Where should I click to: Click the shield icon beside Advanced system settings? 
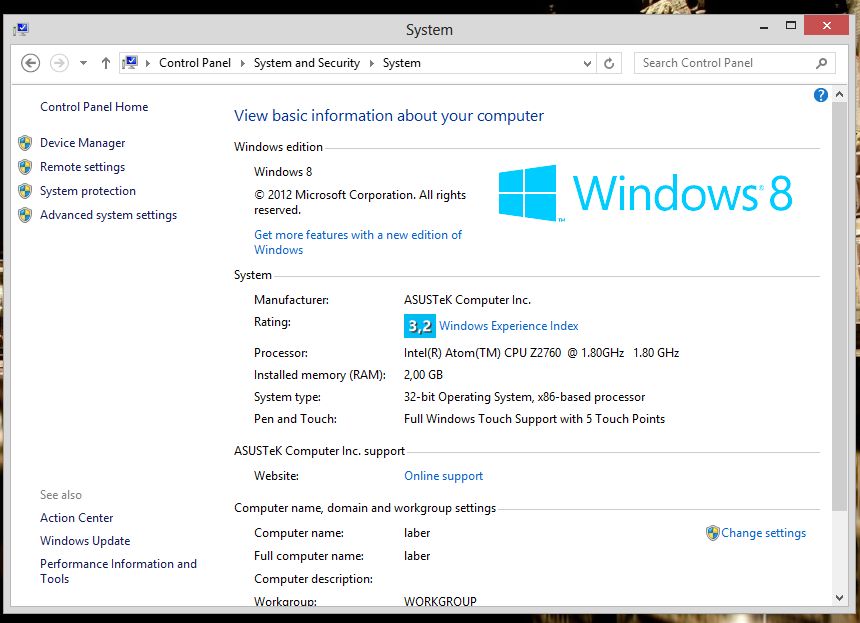[x=25, y=215]
